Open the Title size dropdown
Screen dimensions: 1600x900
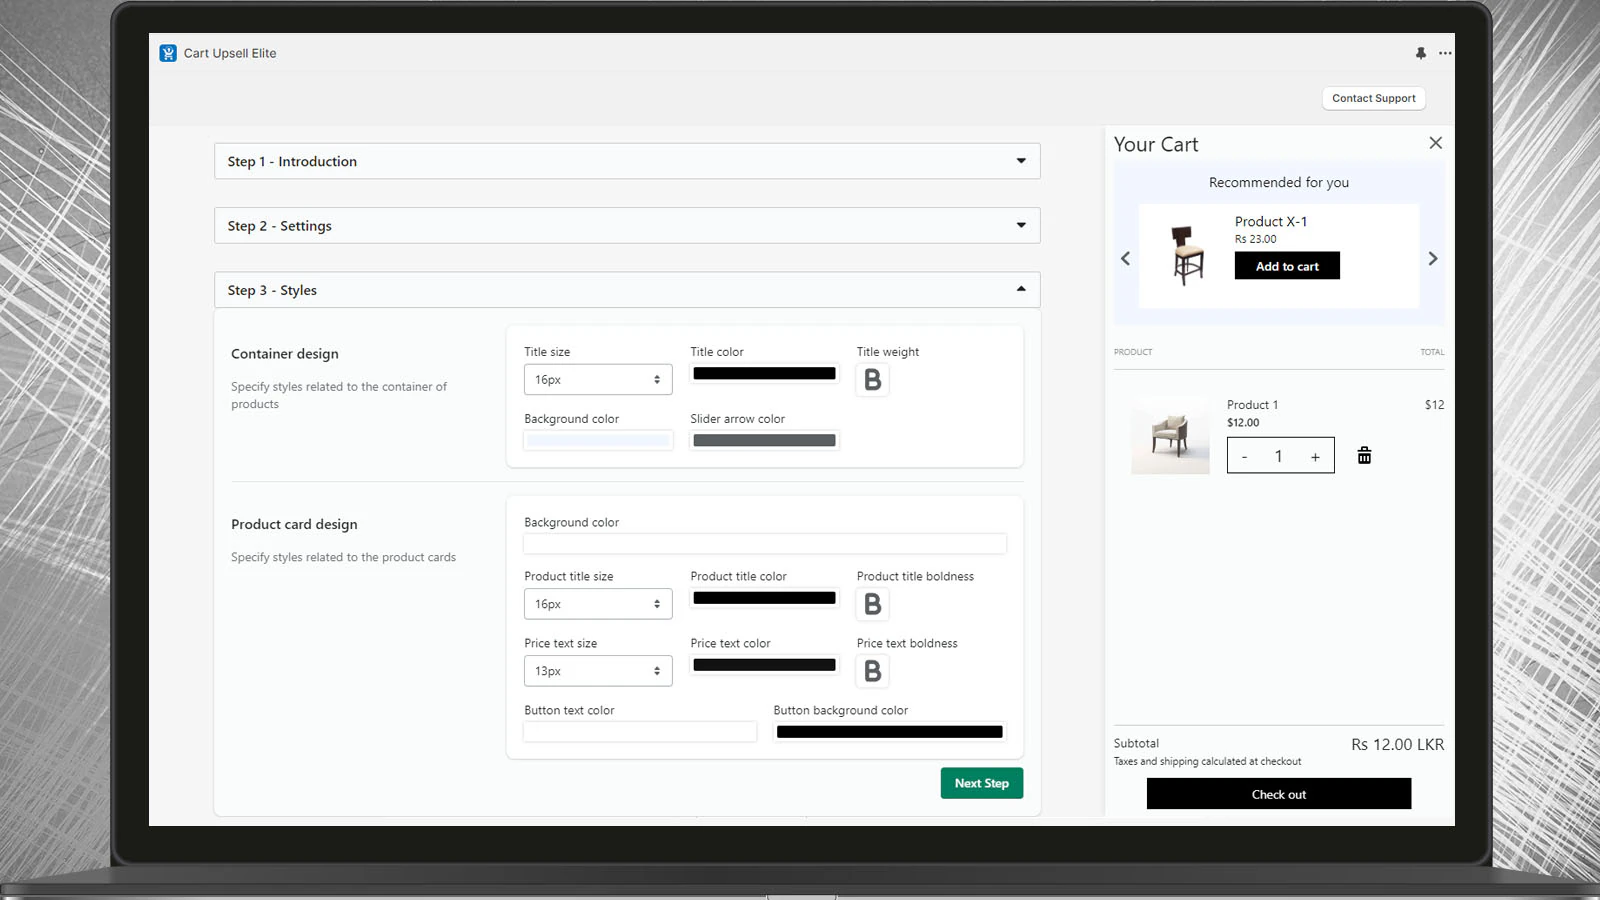click(598, 380)
